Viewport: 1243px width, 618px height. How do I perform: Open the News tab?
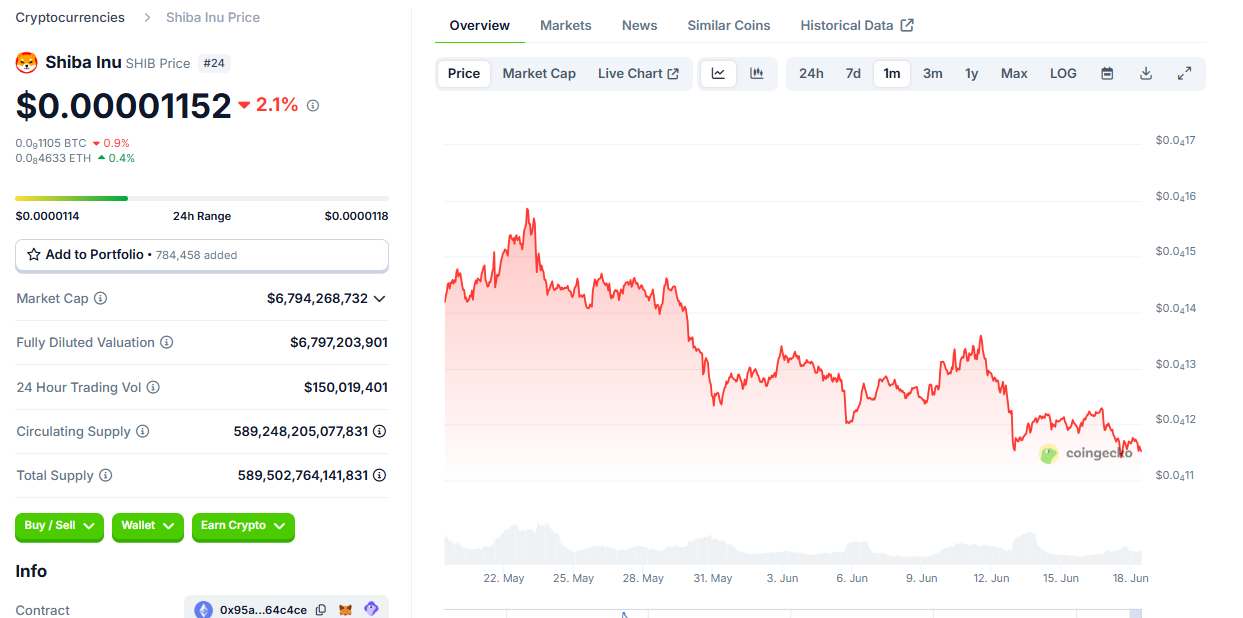click(x=640, y=25)
